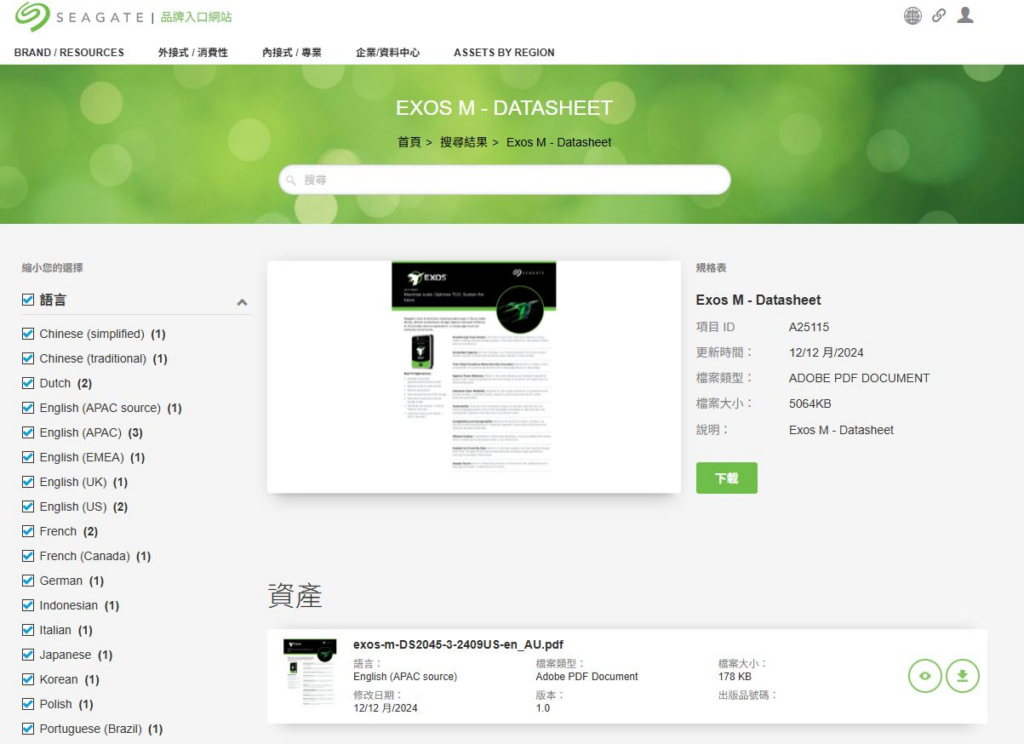Uncheck English (US) filter checkbox
Image resolution: width=1024 pixels, height=744 pixels.
pyautogui.click(x=28, y=506)
